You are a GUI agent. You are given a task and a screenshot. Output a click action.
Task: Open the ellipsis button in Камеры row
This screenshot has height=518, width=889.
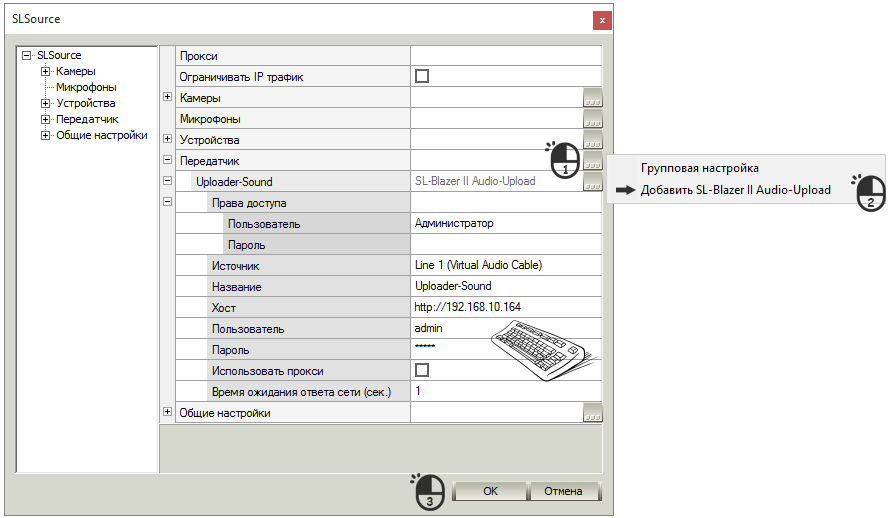tap(592, 98)
